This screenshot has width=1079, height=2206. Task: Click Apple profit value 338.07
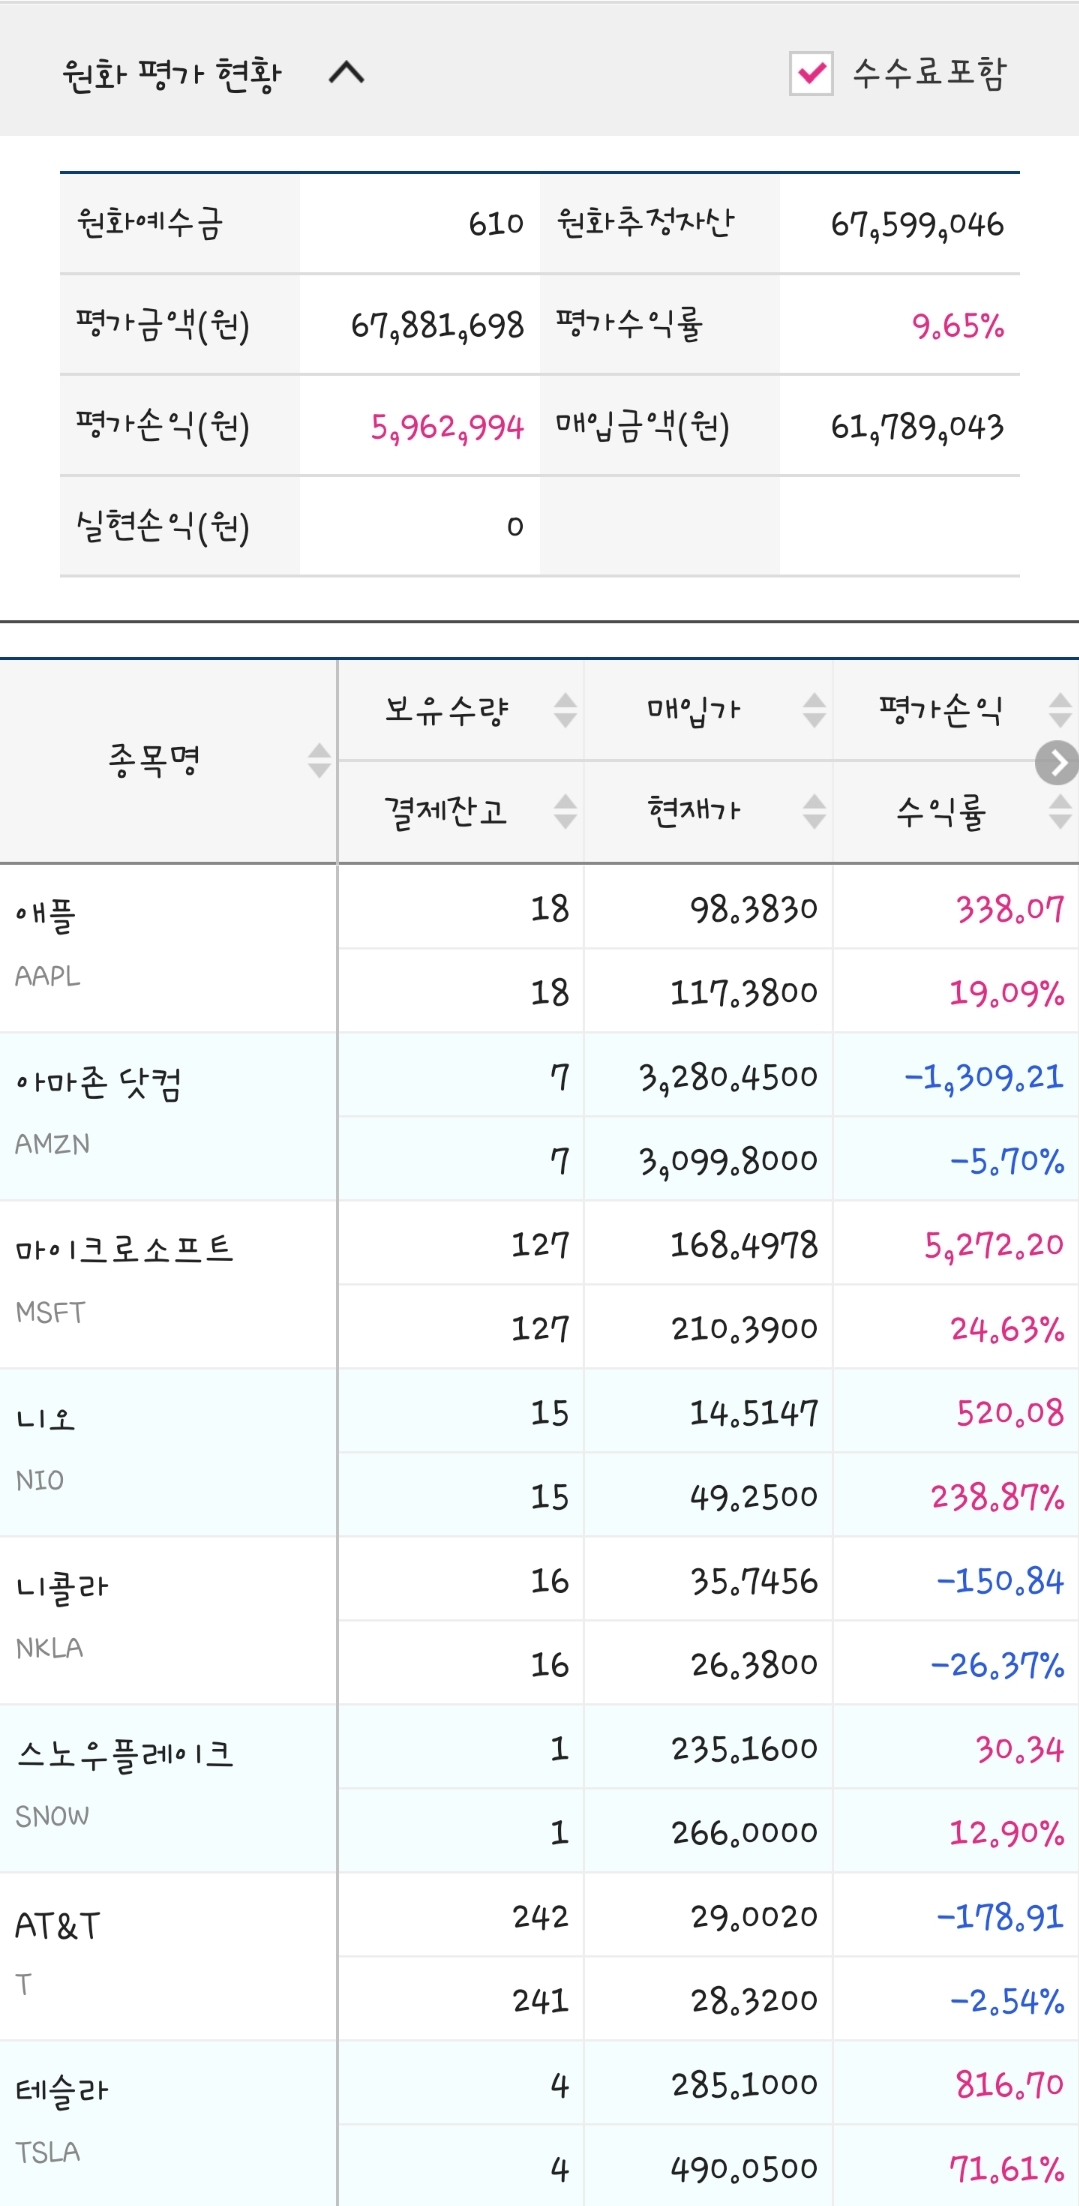point(1010,908)
